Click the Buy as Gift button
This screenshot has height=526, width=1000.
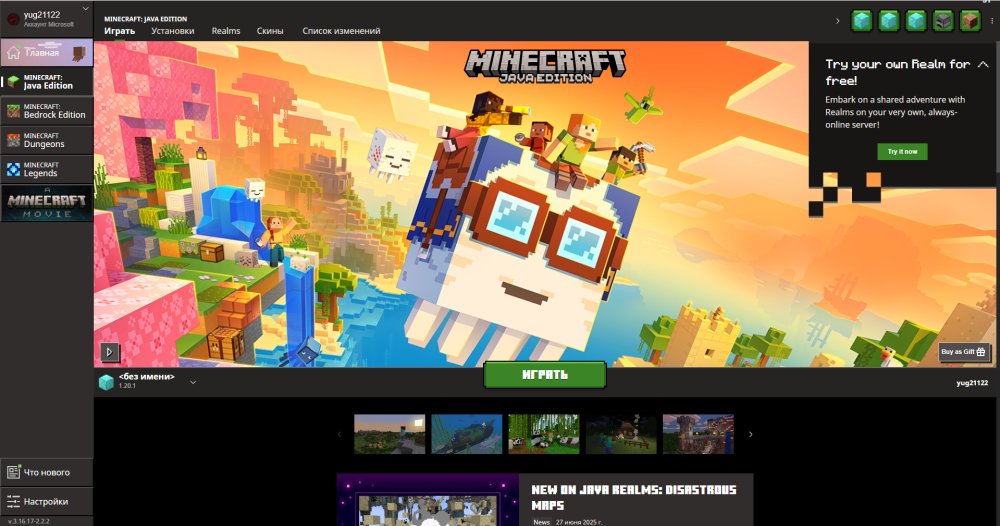[964, 352]
